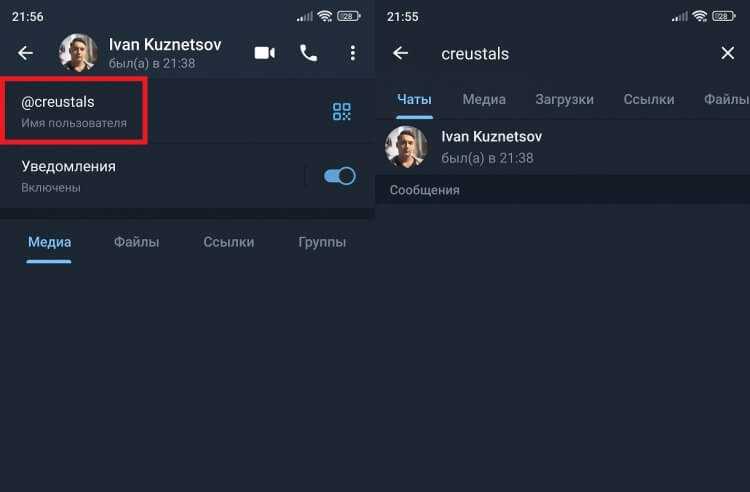Switch to the Ссылки tab in profile
The height and width of the screenshot is (492, 750).
pyautogui.click(x=229, y=242)
